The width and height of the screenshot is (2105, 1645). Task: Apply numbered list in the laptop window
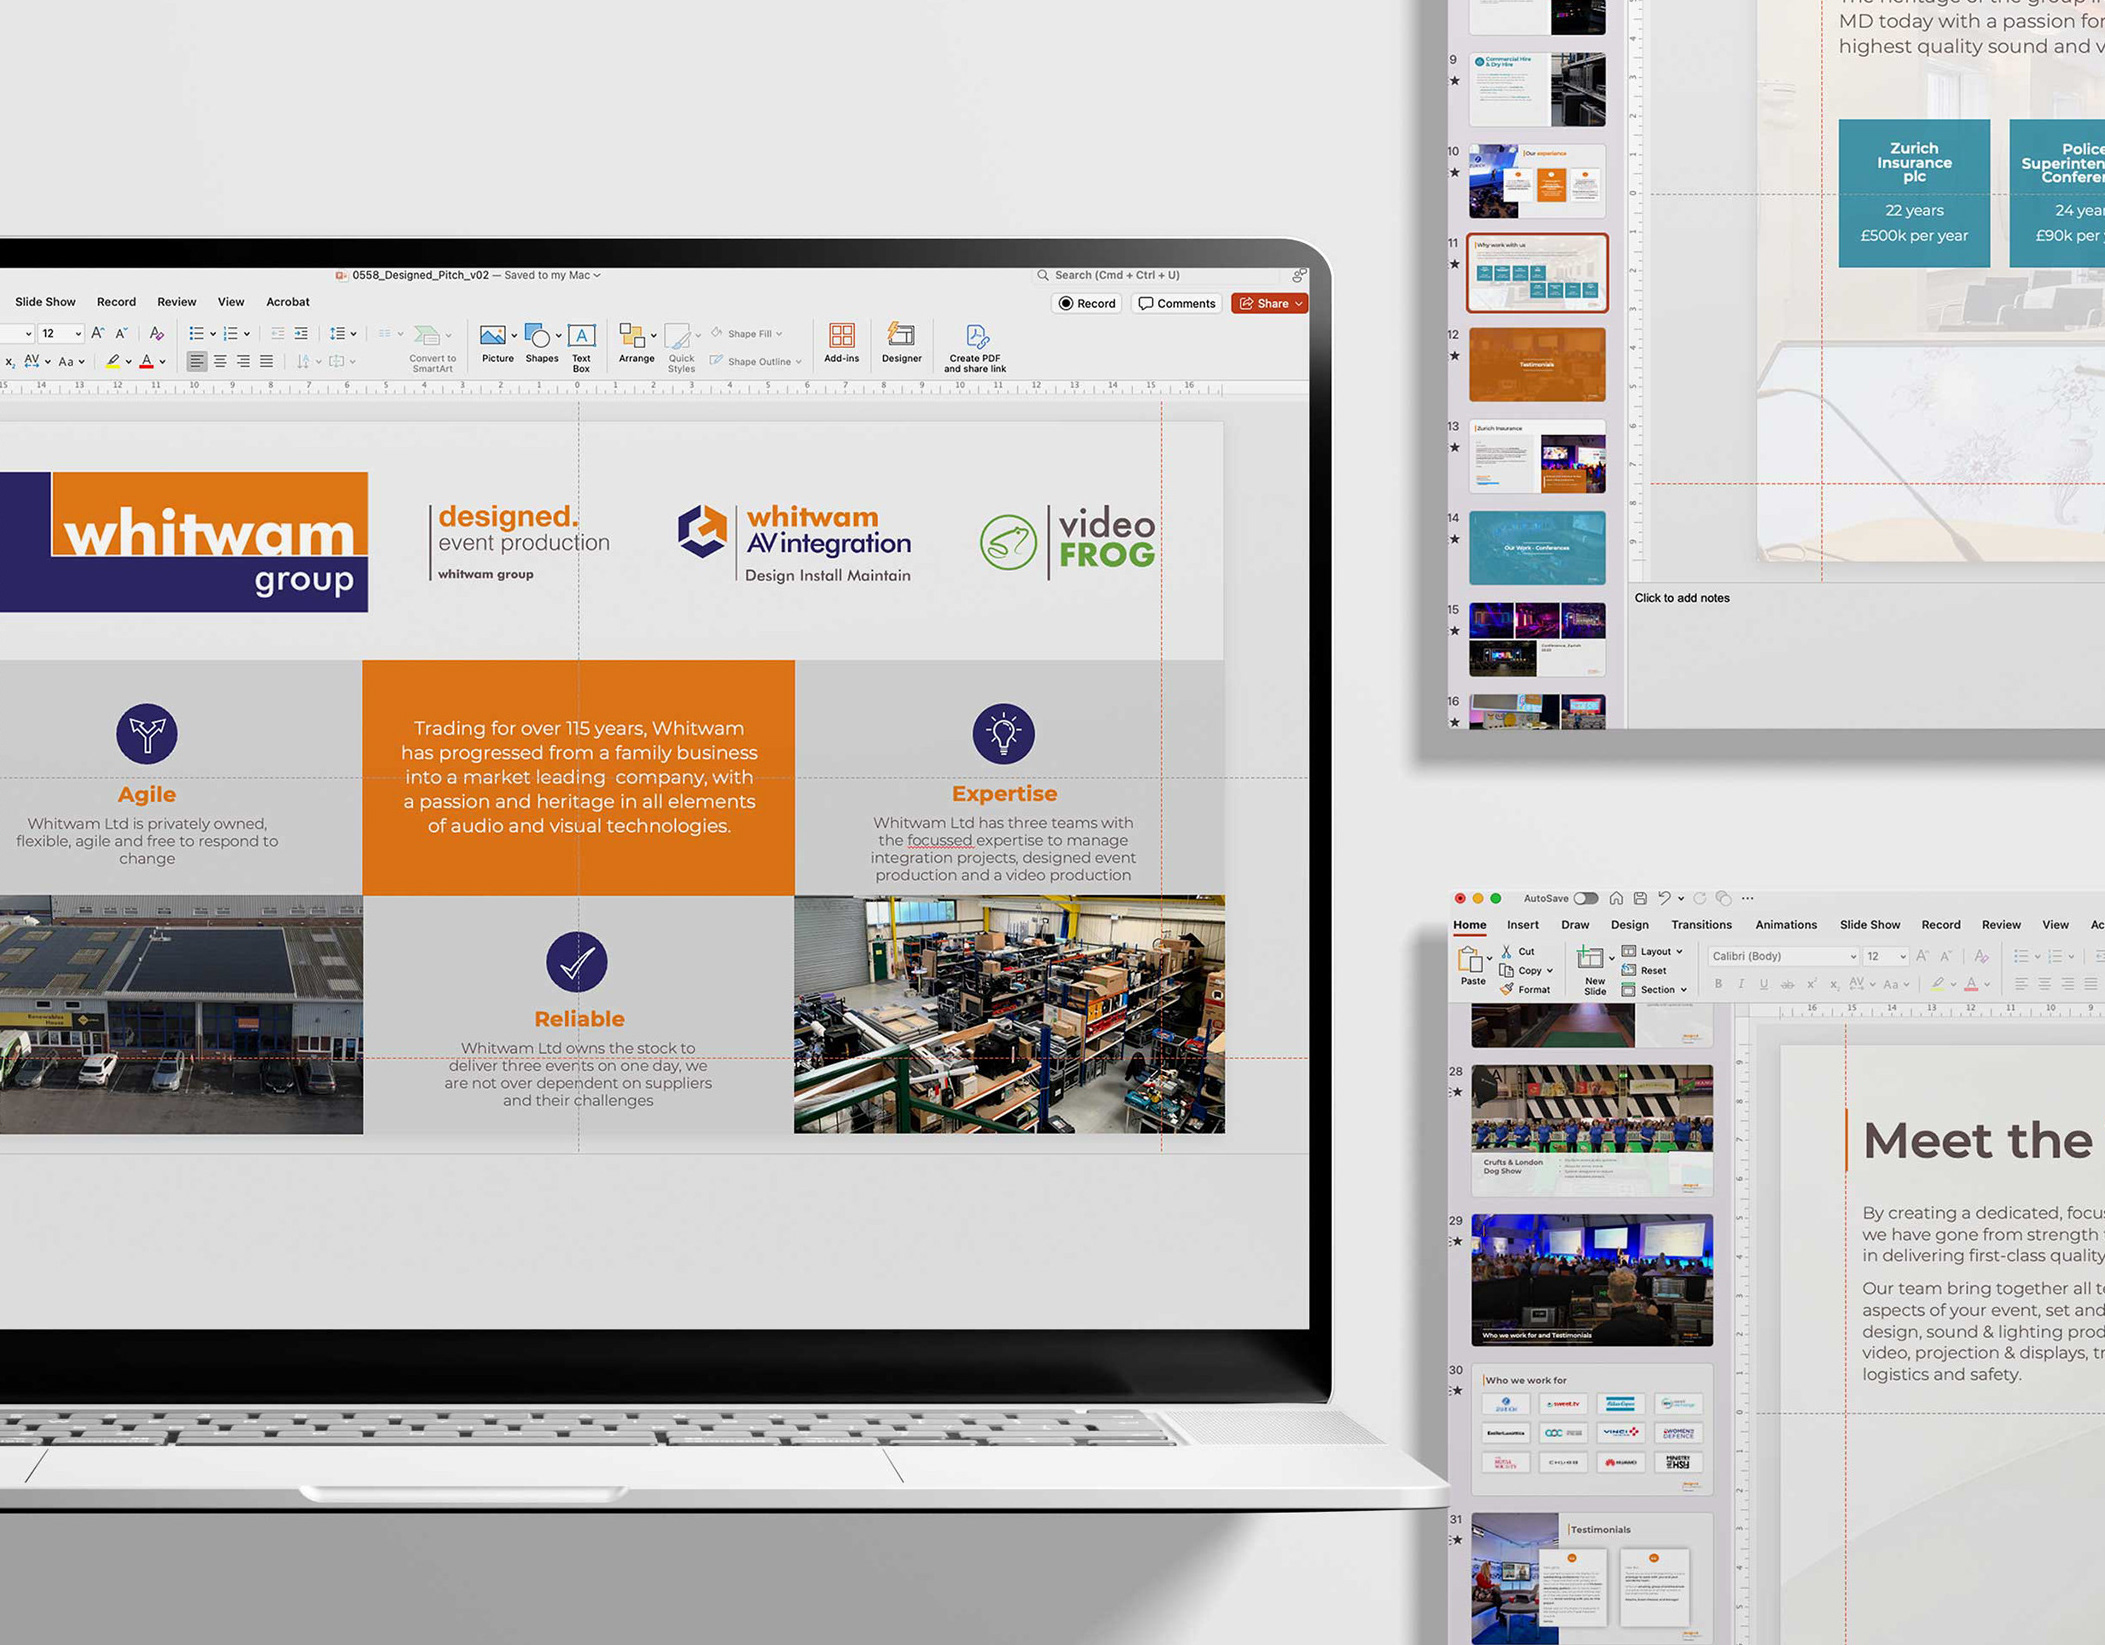tap(230, 334)
